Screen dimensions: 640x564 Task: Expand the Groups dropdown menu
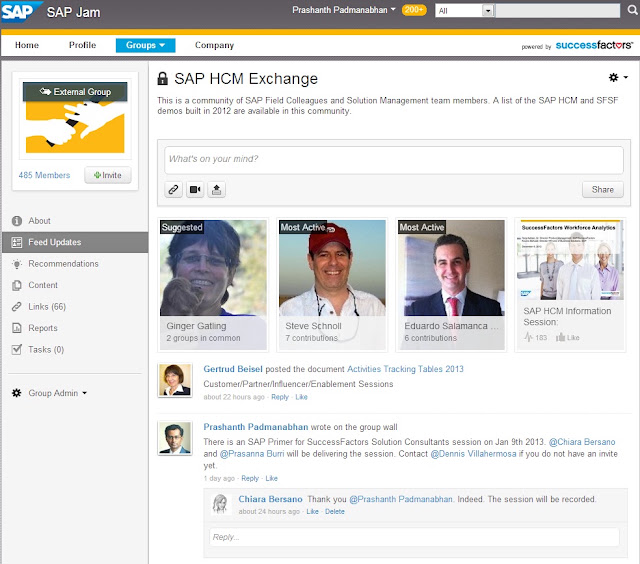click(x=145, y=45)
